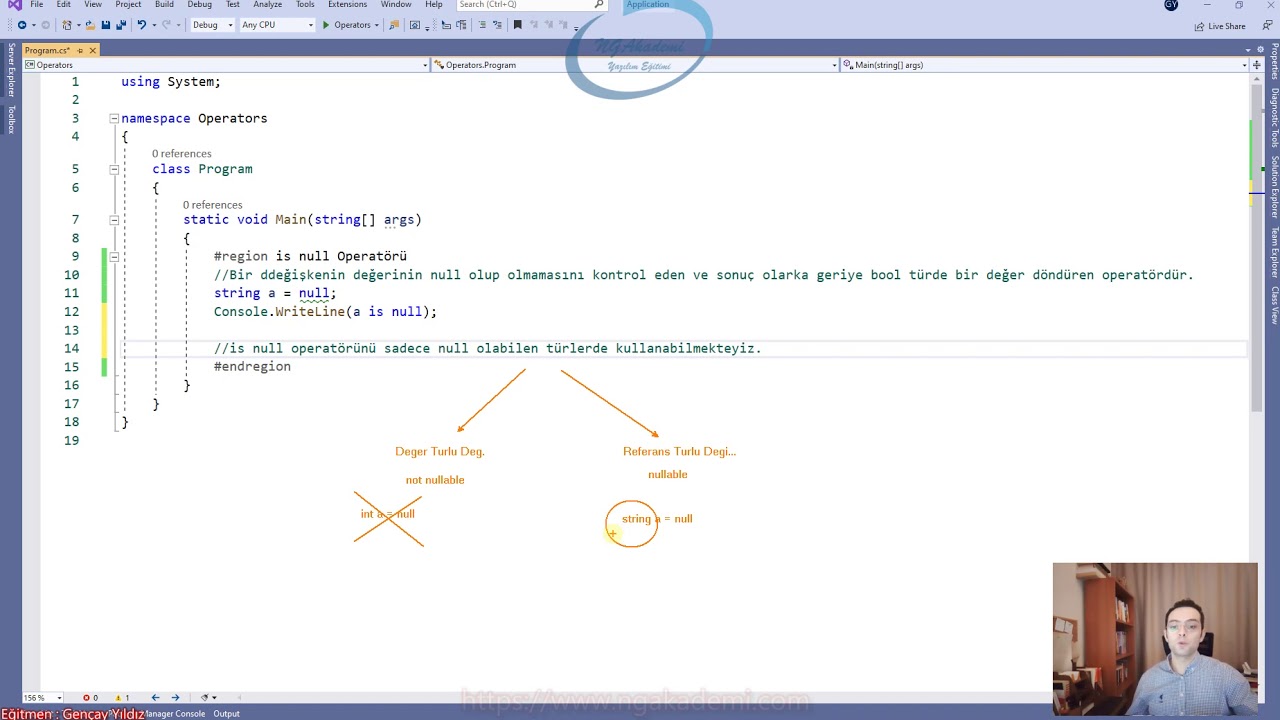Collapse the namespace Operators block

(114, 118)
